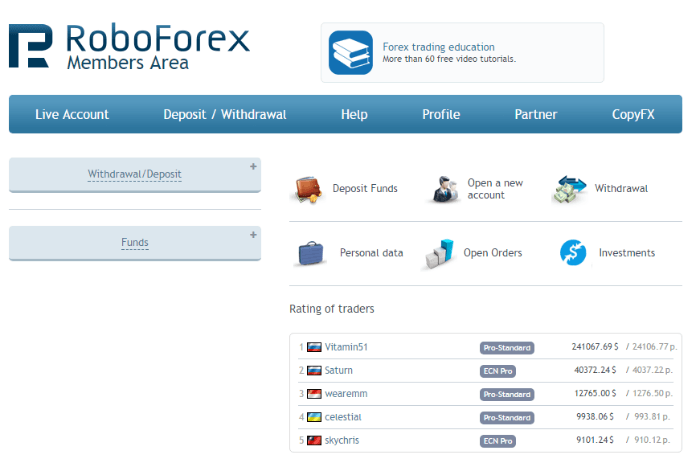The height and width of the screenshot is (470, 700).
Task: Open the CopyFX menu item
Action: (633, 115)
